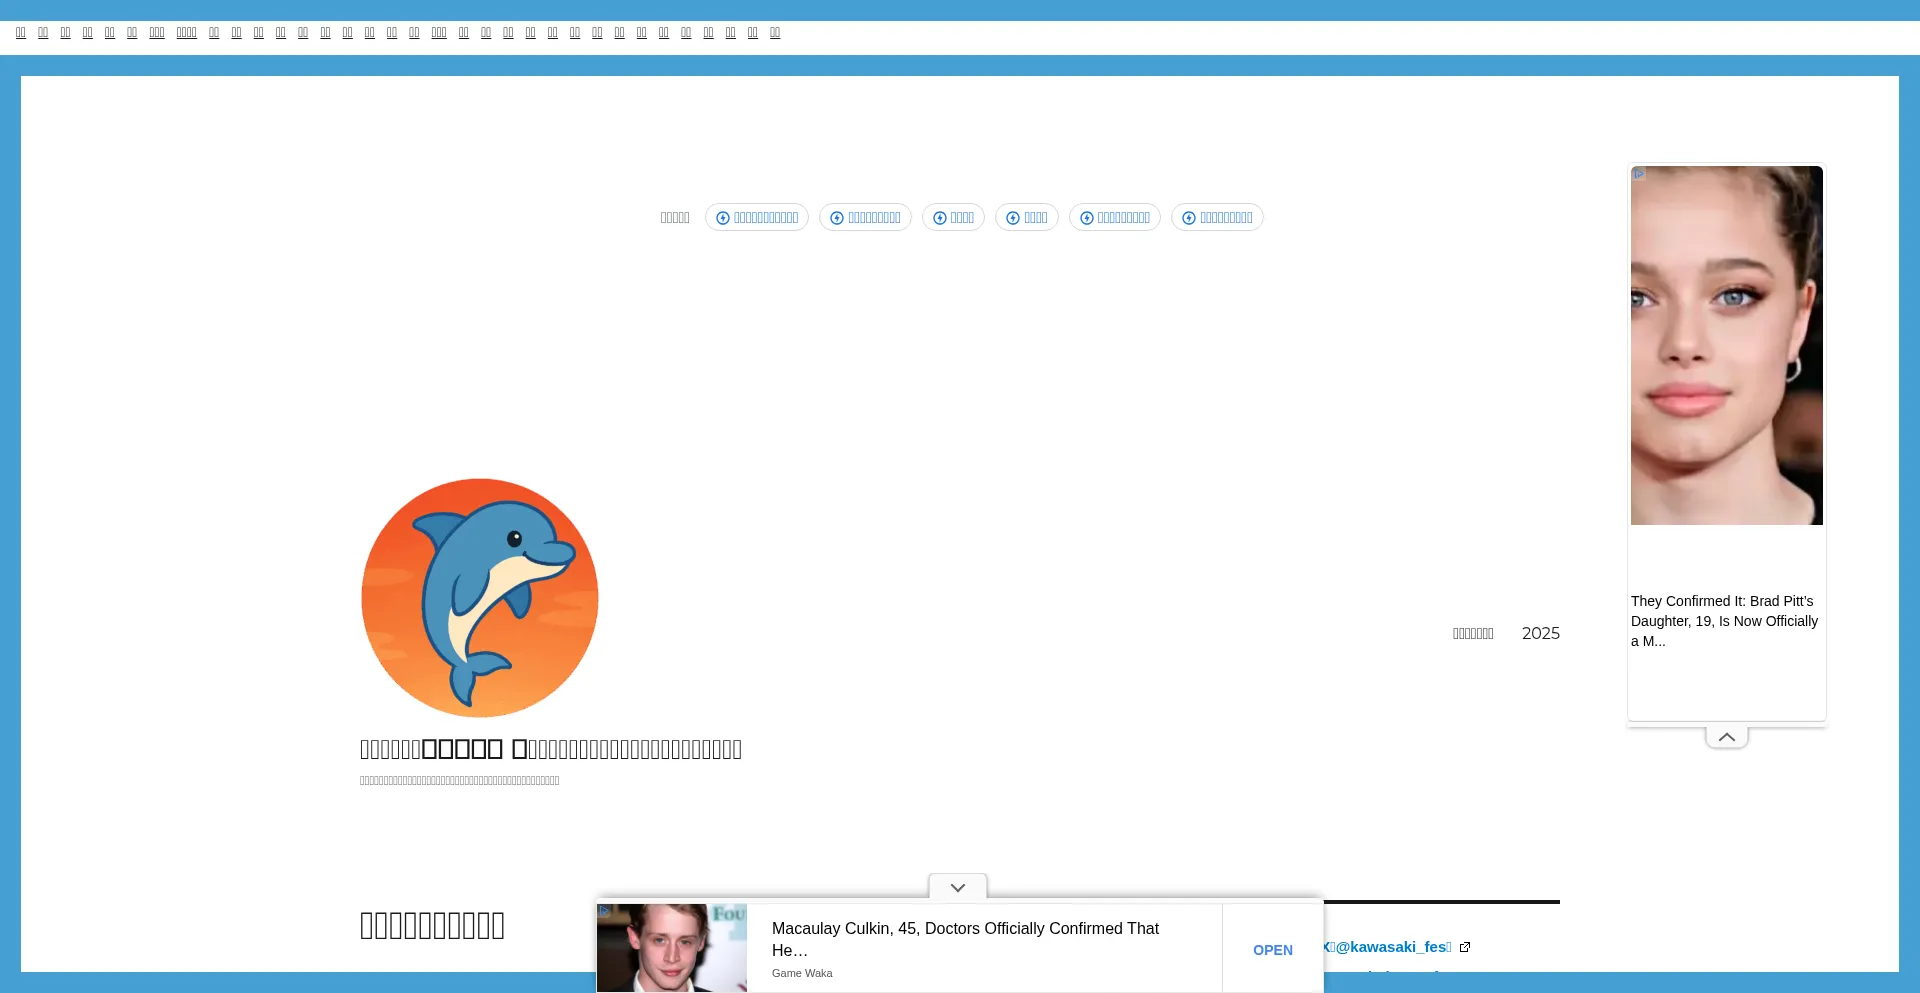Viewport: 1920px width, 993px height.
Task: Select the four-character link in the top navigation
Action: click(187, 33)
